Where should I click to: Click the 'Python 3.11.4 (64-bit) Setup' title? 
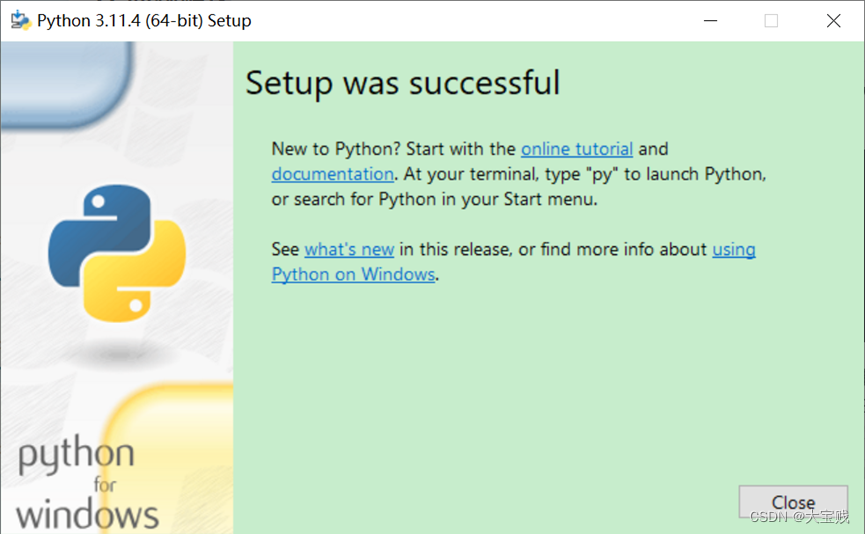pos(144,21)
